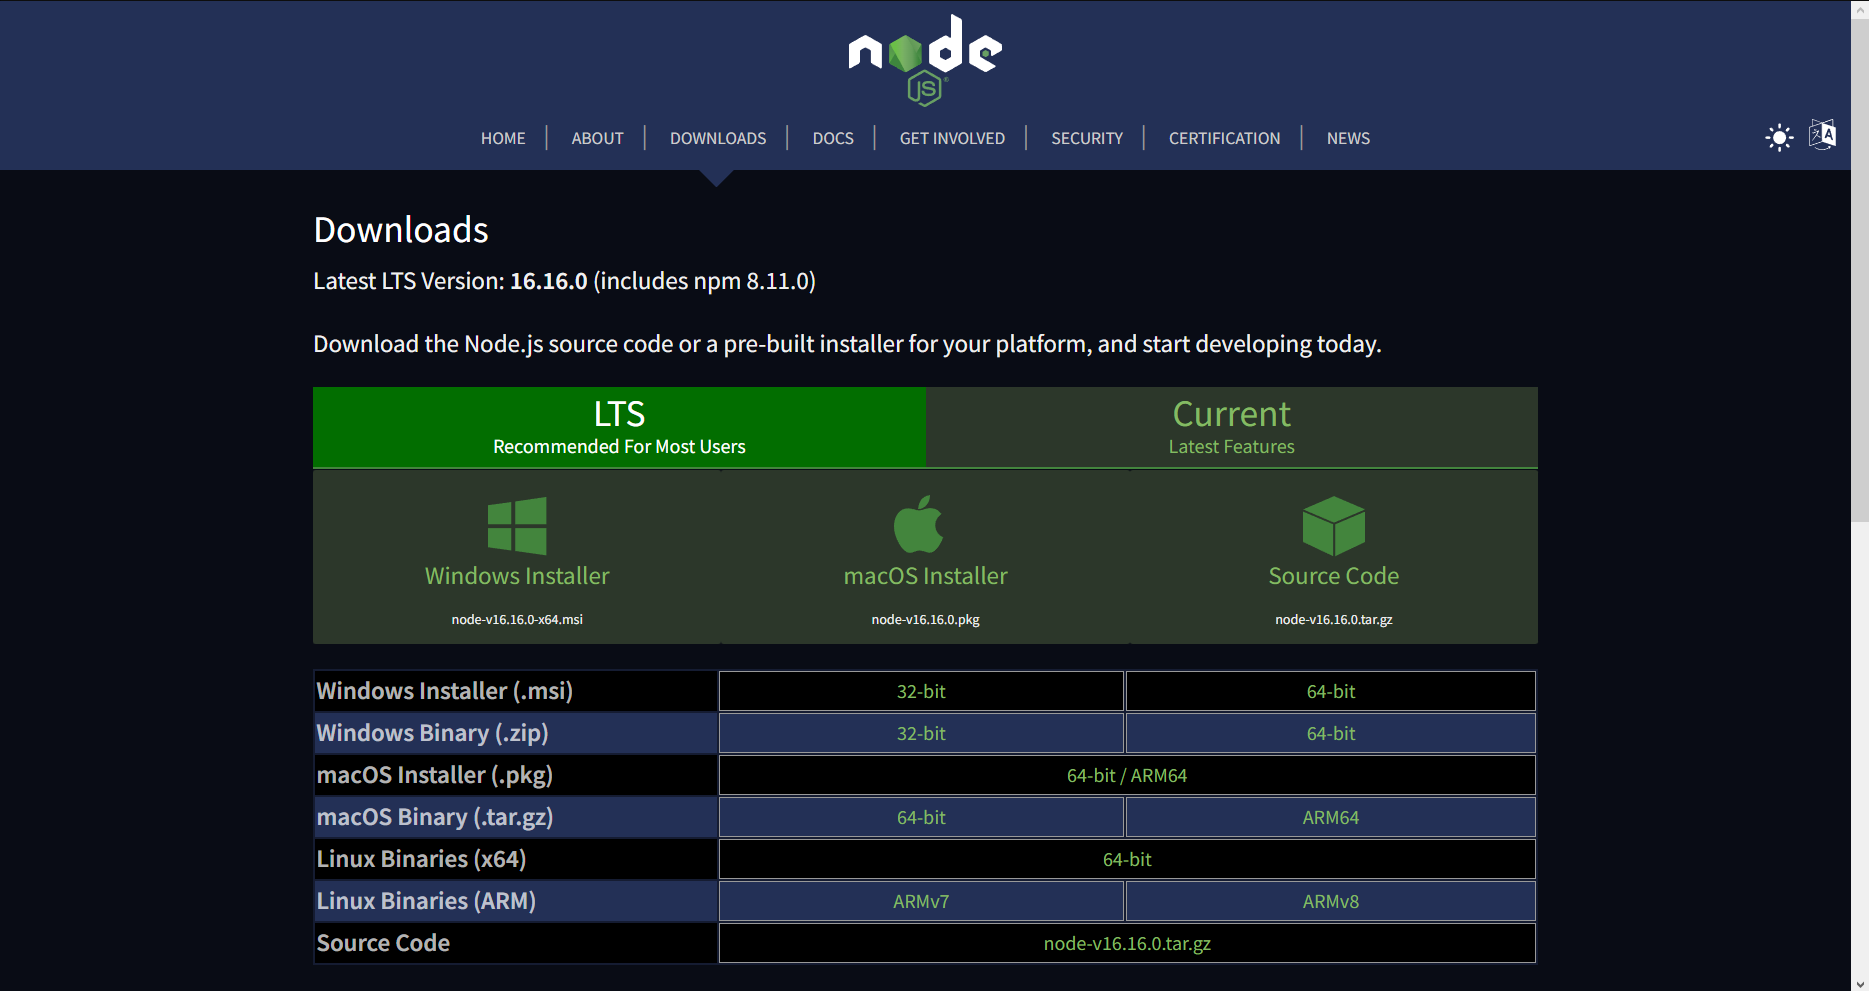The image size is (1869, 992).
Task: Click the Apple macOS logo icon
Action: click(x=918, y=524)
